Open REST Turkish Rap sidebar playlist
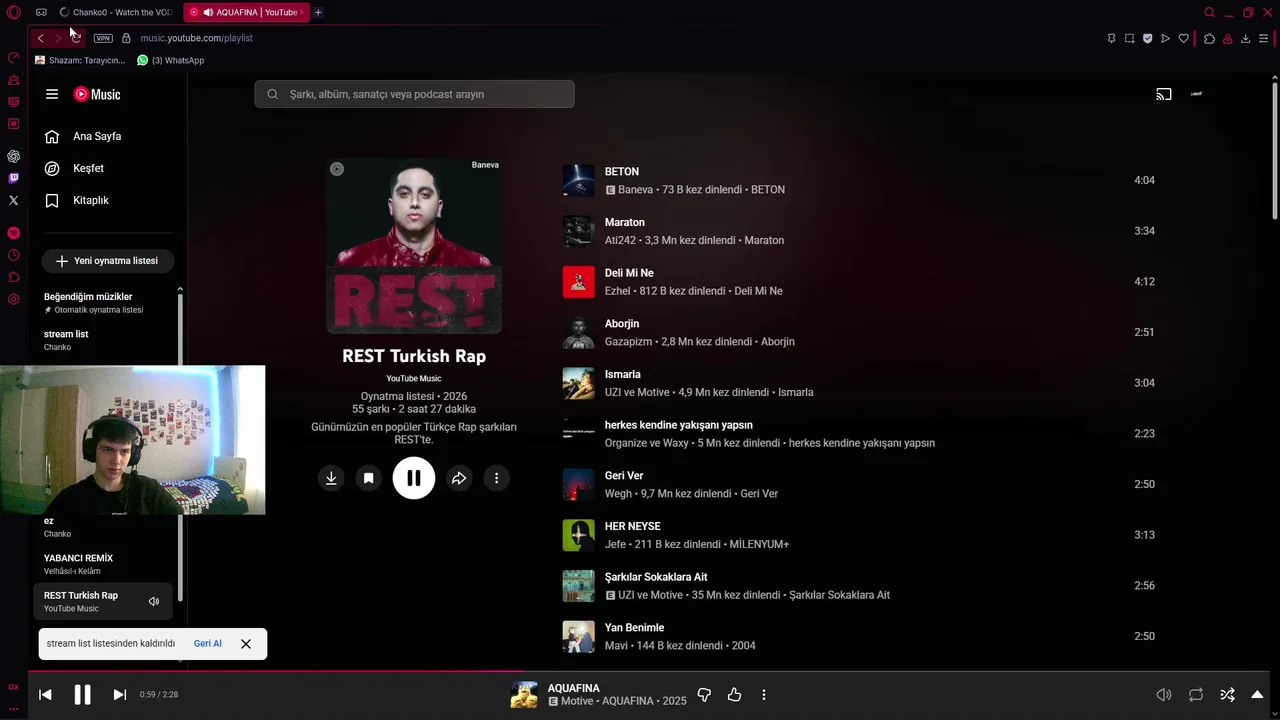The image size is (1280, 720). point(103,601)
